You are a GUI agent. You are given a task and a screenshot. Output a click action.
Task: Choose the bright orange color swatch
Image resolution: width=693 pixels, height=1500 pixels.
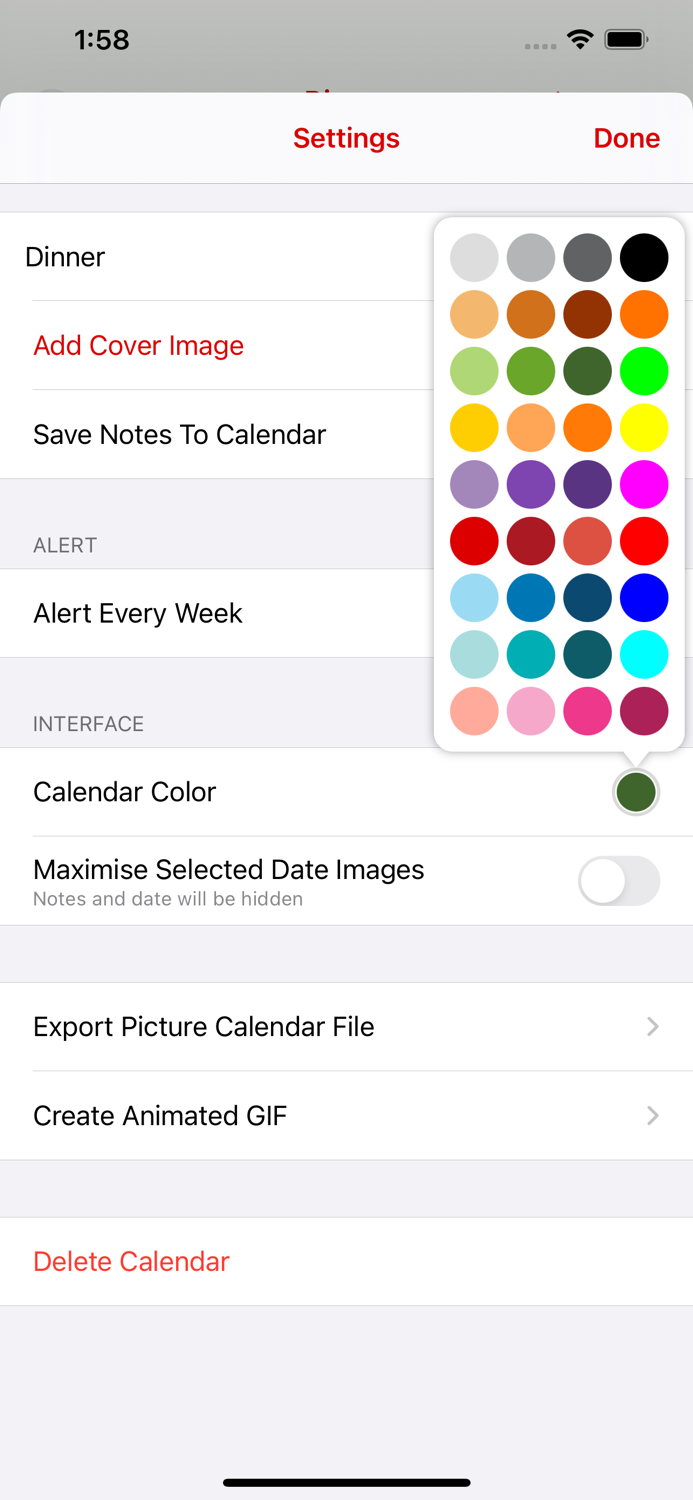644,314
